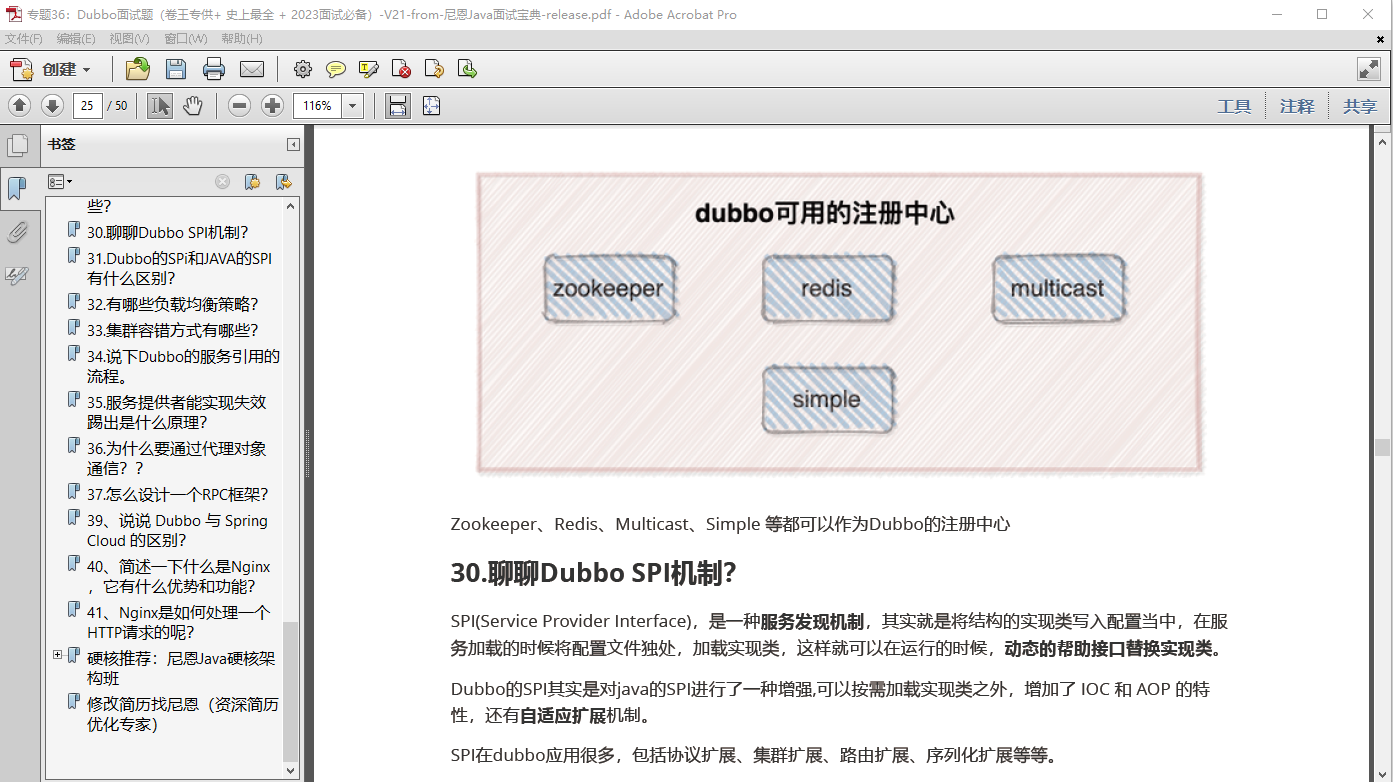Open the 注释 pane
Screen dimensions: 1393x782
point(1297,106)
